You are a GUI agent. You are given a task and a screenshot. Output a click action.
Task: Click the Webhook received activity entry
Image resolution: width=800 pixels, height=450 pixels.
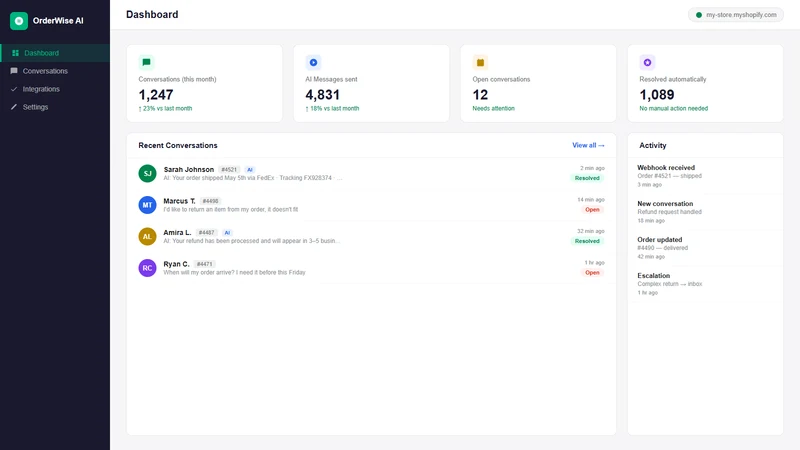(x=706, y=176)
